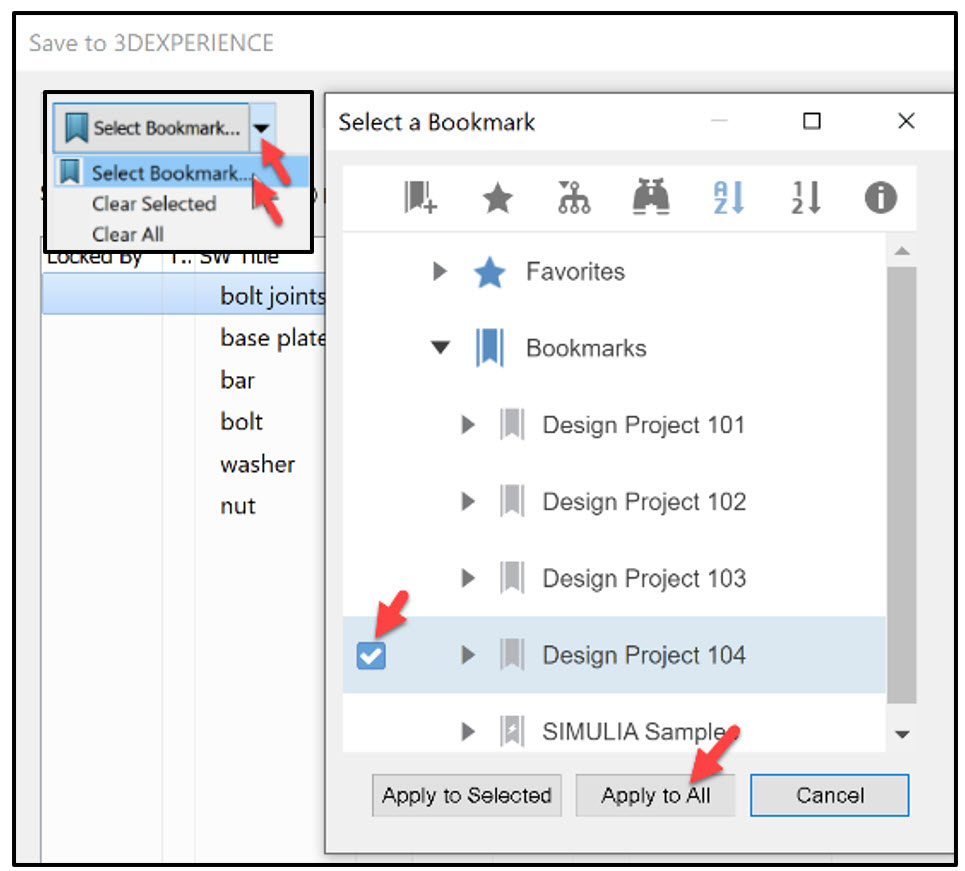Viewport: 965px width, 871px height.
Task: Open the info panel via the info icon
Action: pyautogui.click(x=880, y=197)
